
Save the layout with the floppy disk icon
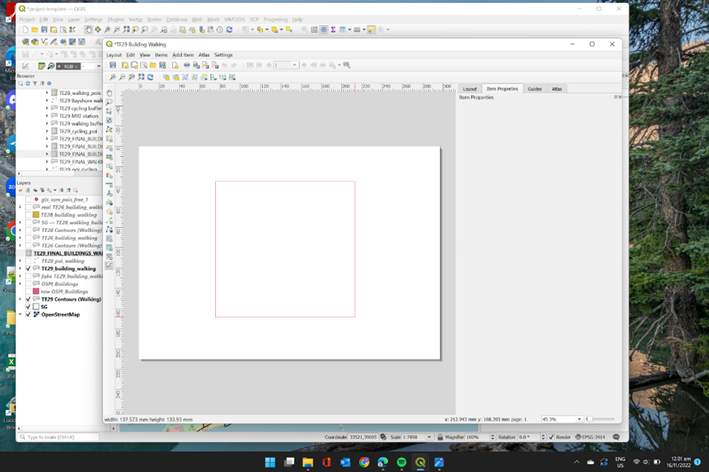[112, 65]
